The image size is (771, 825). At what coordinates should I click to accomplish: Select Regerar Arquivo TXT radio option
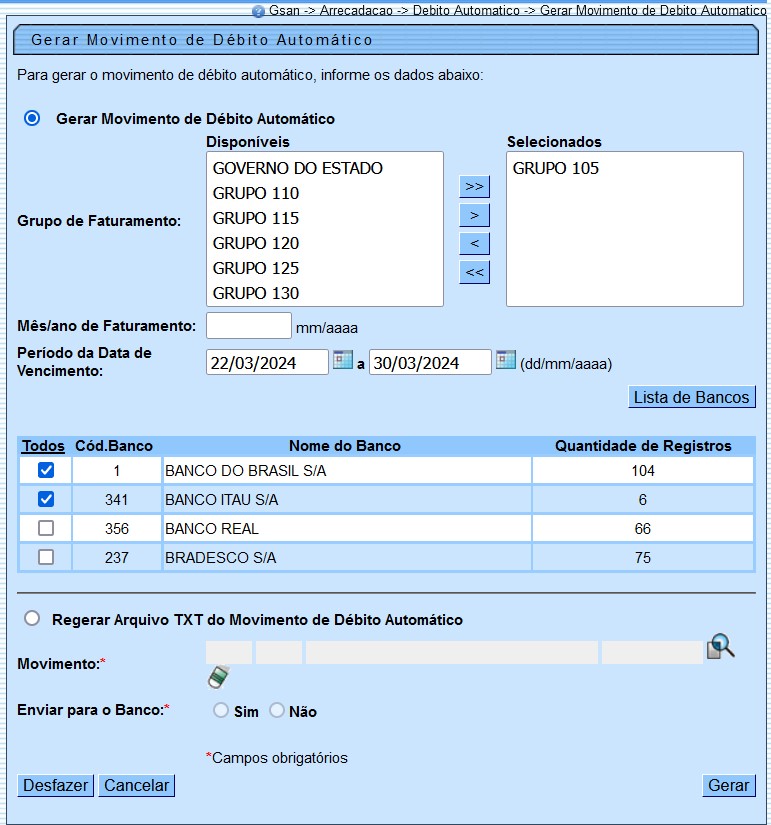(32, 619)
